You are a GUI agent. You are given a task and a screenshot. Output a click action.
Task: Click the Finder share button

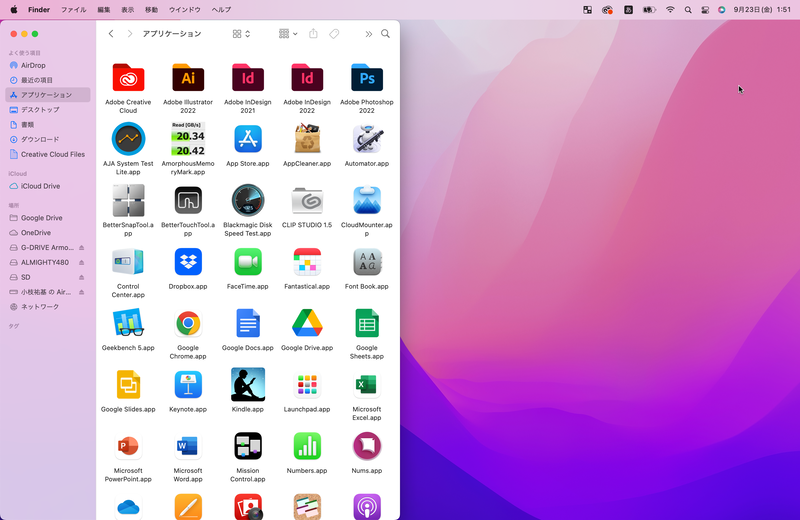313,34
